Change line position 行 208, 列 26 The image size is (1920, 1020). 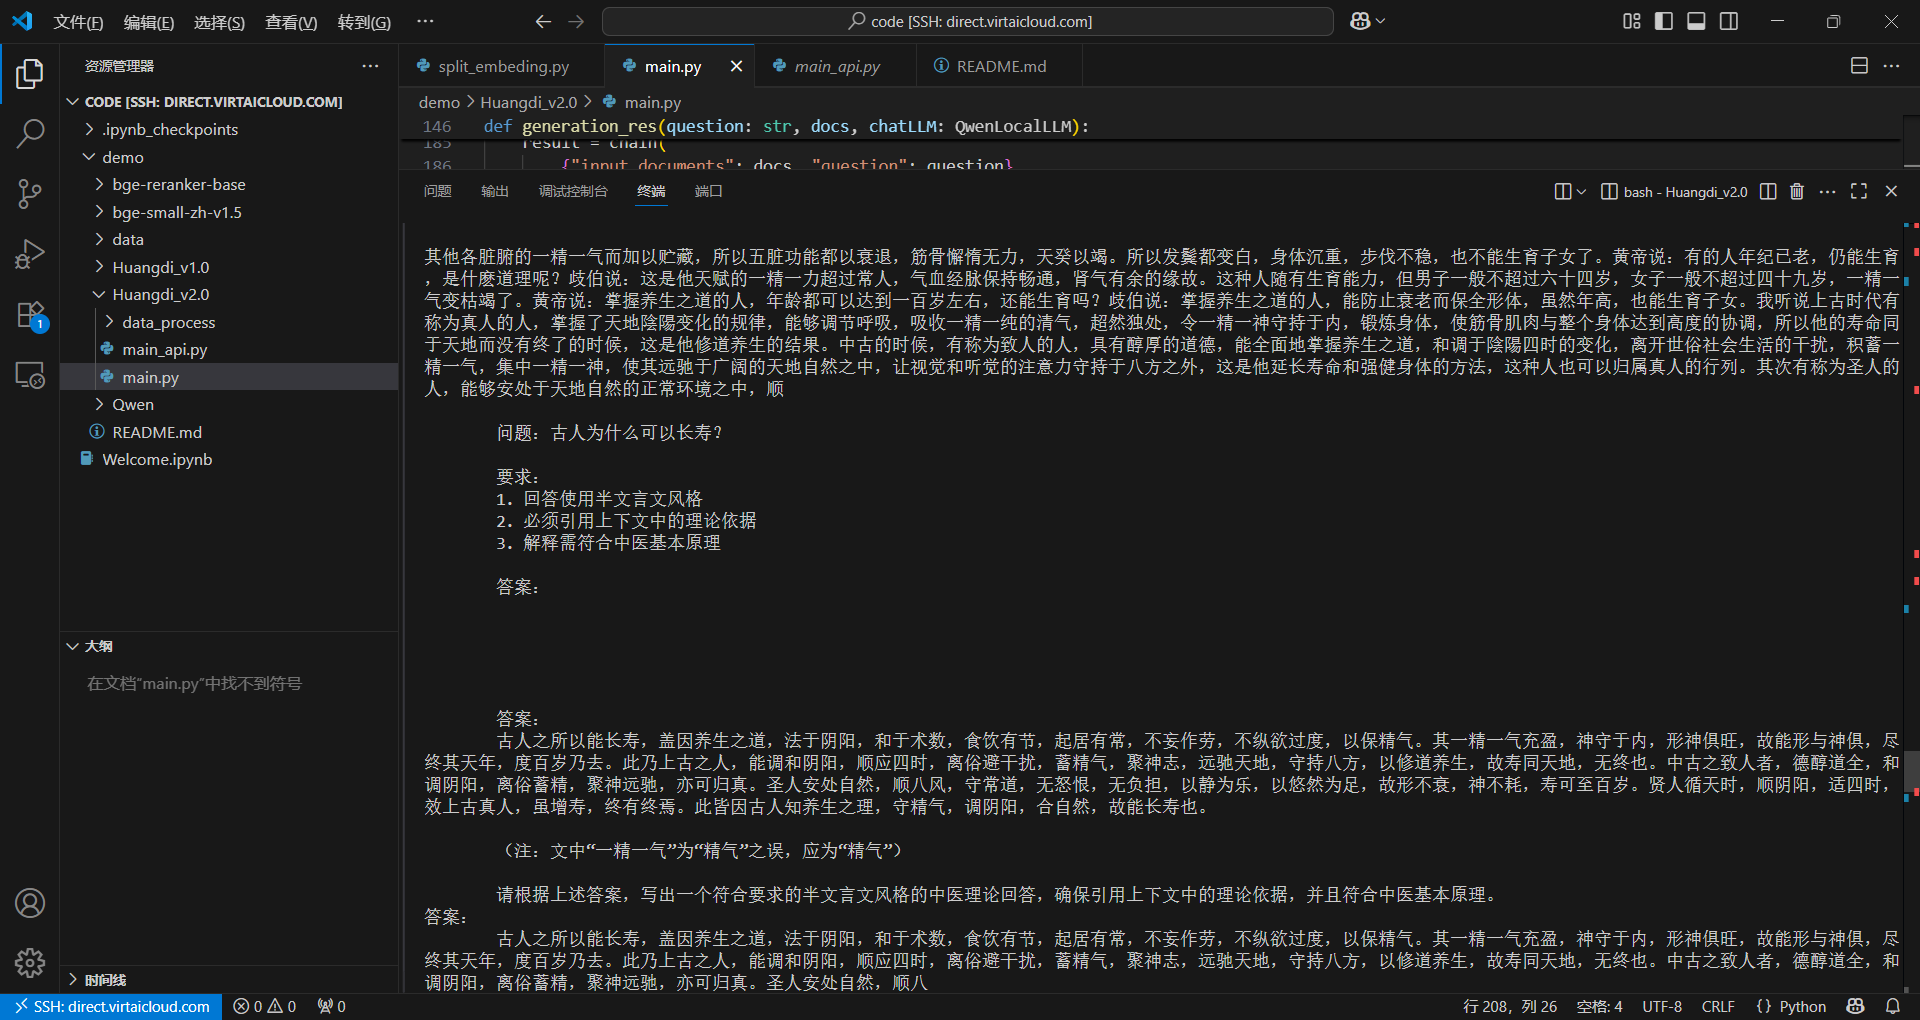[1509, 1006]
